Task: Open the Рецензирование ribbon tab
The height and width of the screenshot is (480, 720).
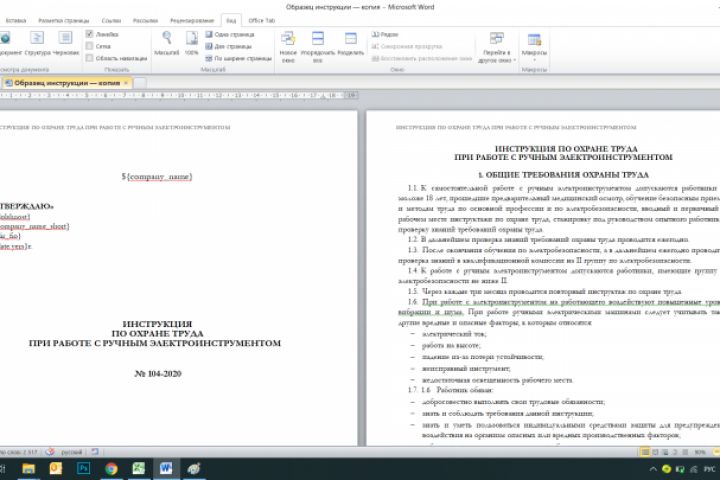Action: coord(192,21)
